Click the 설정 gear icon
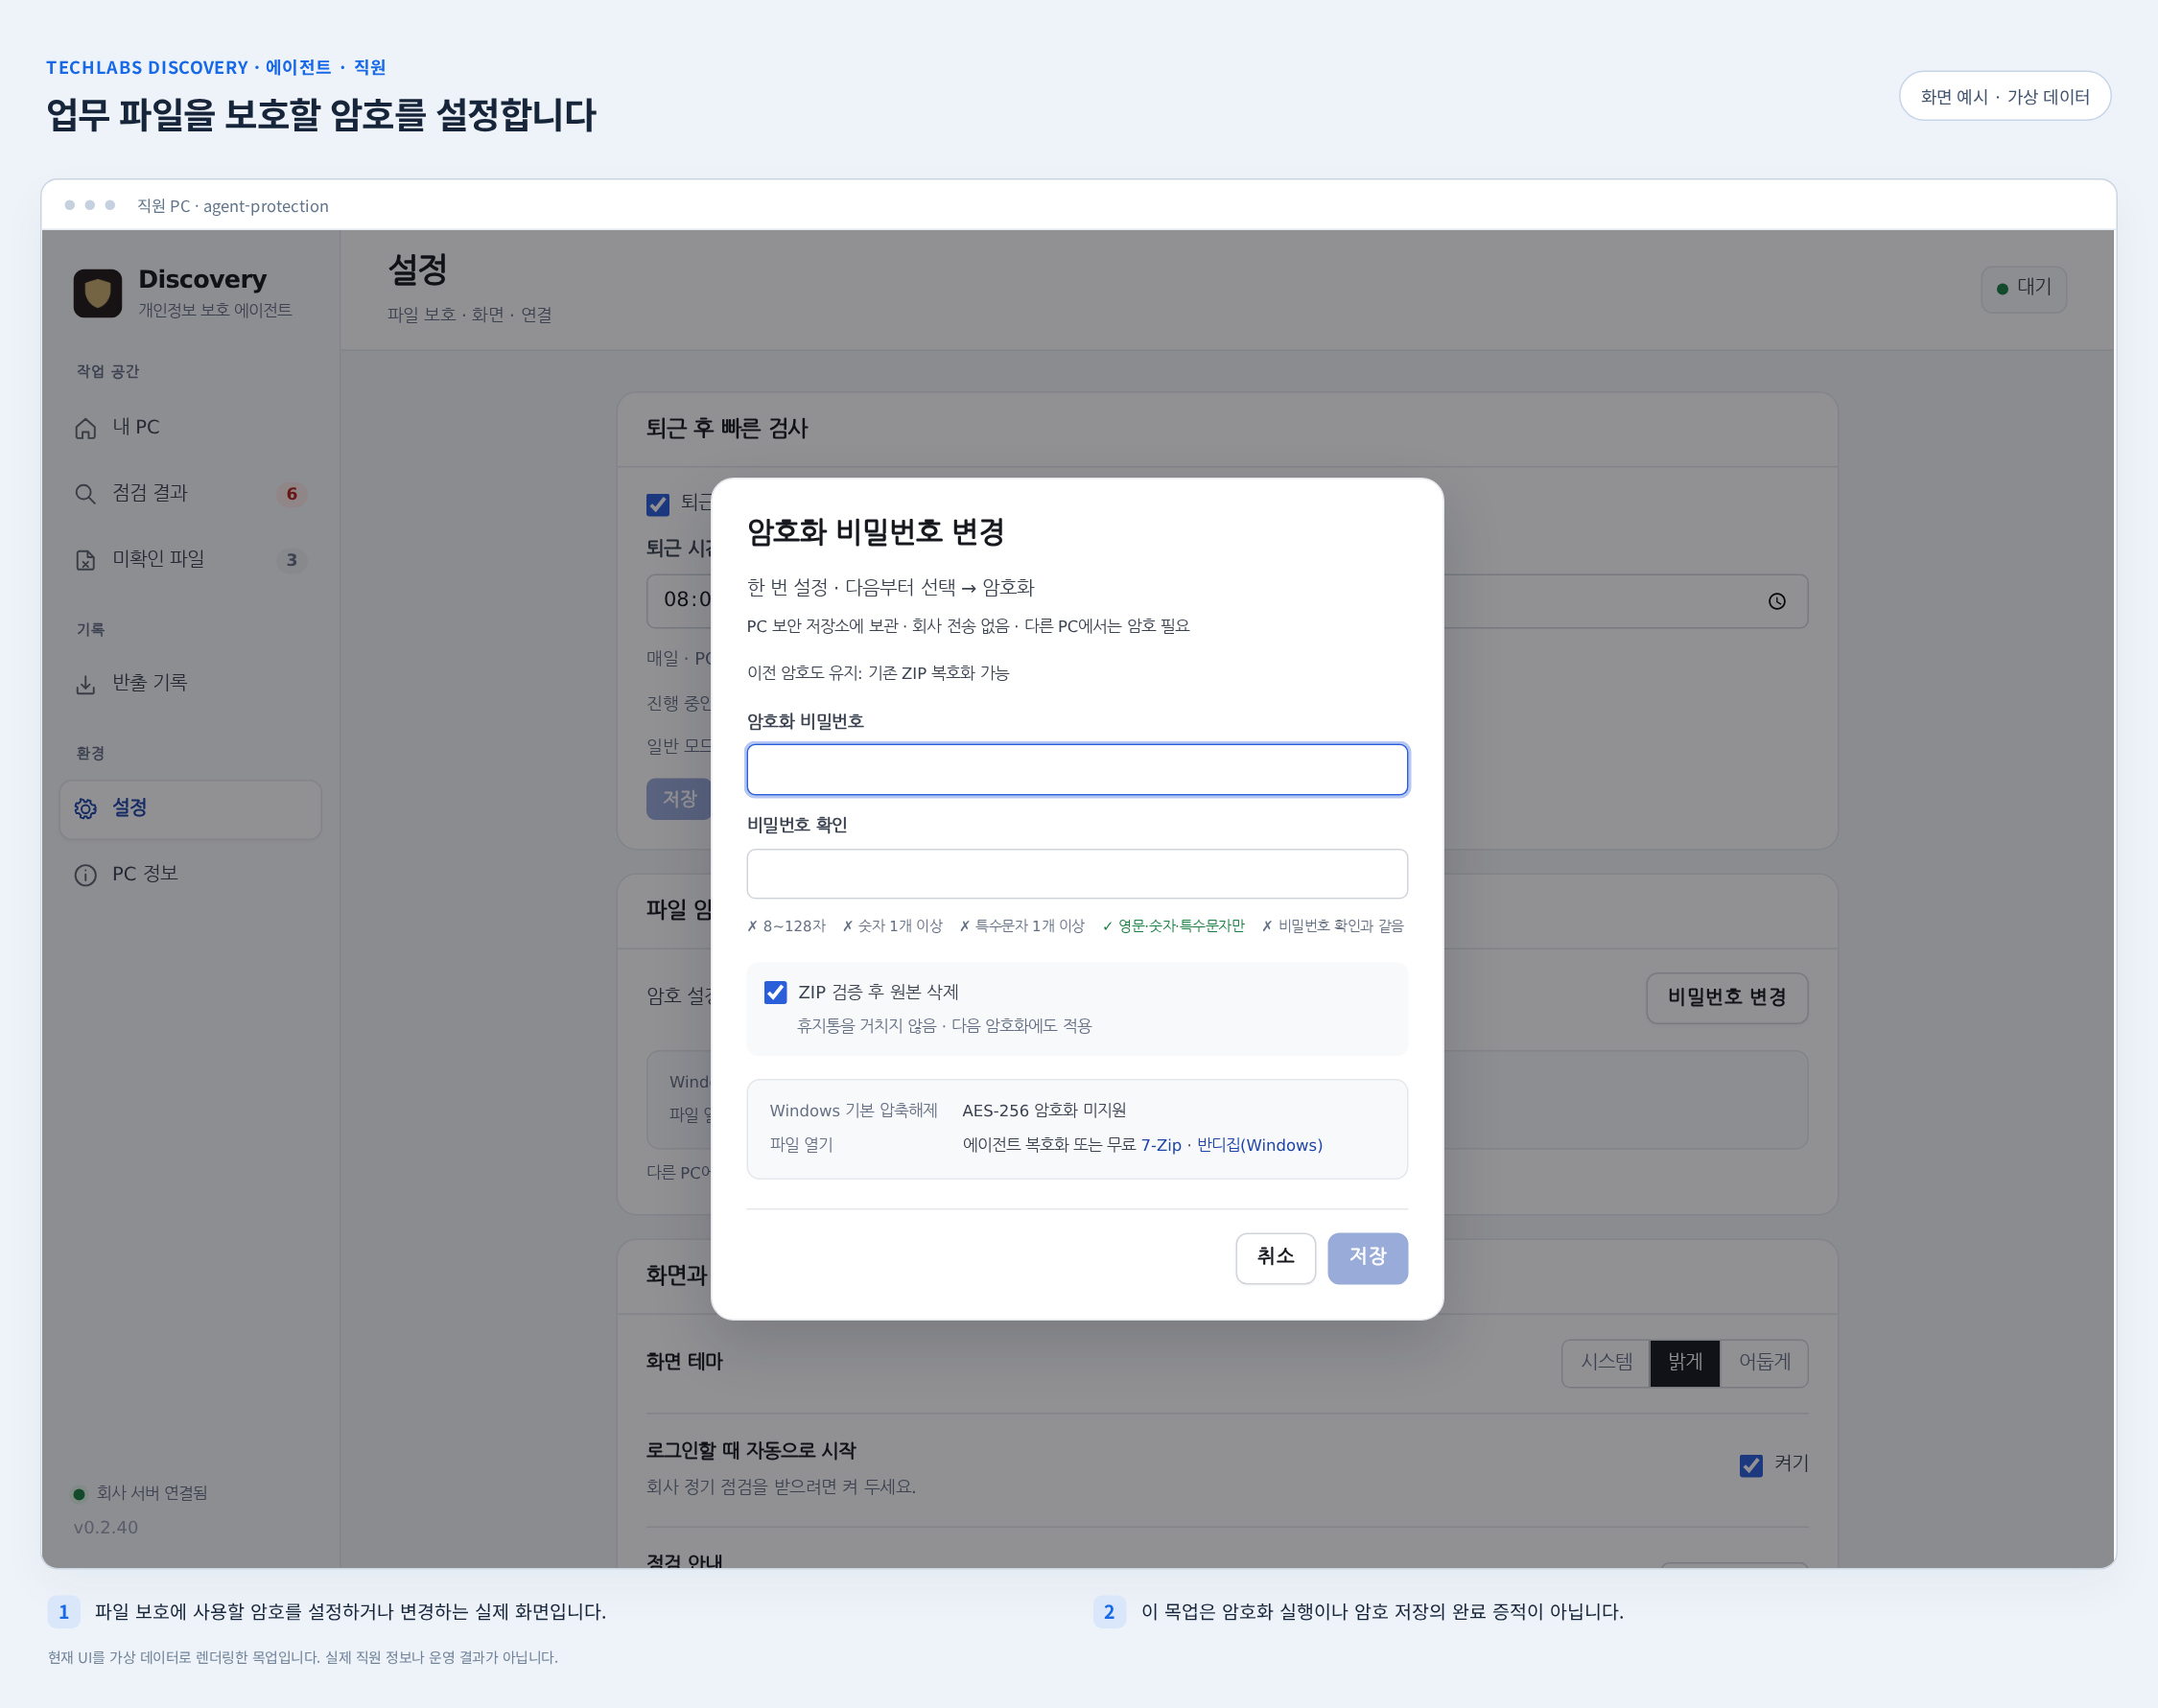 [86, 808]
